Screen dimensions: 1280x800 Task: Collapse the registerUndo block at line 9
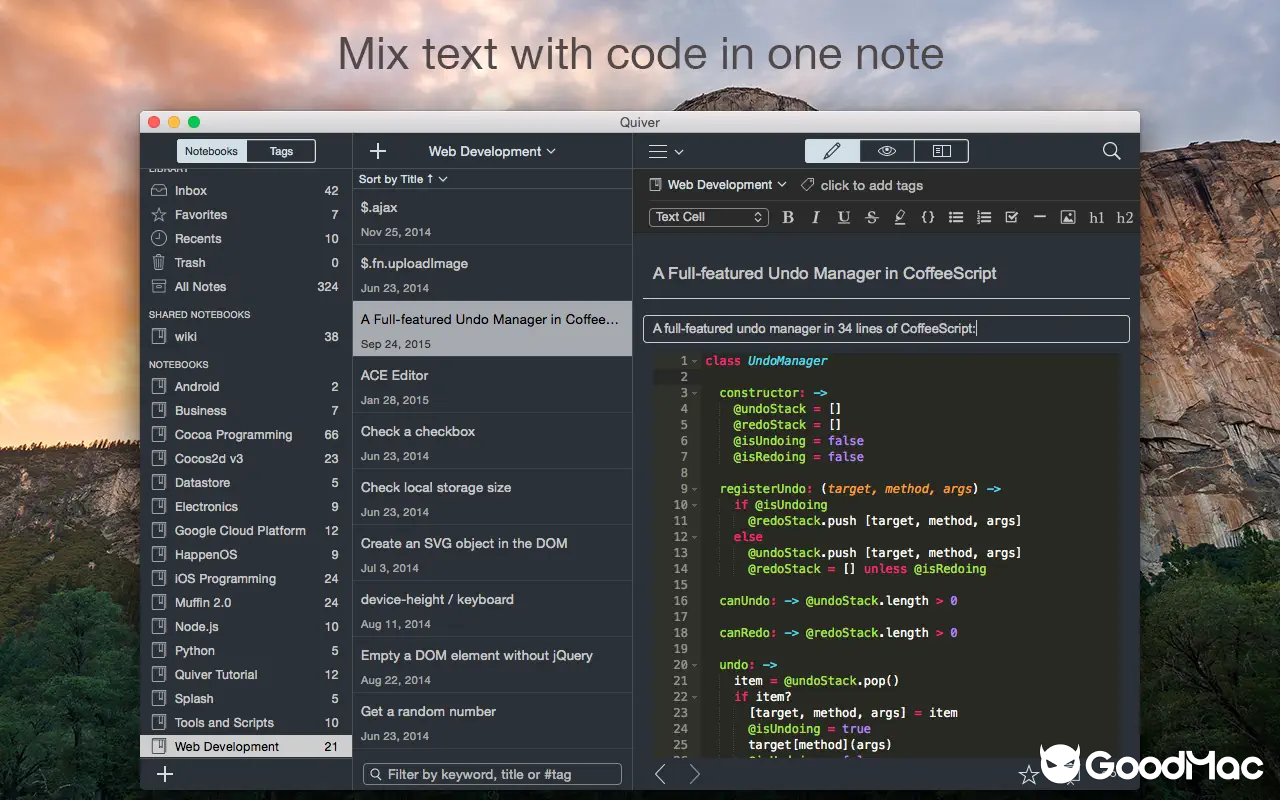click(695, 489)
